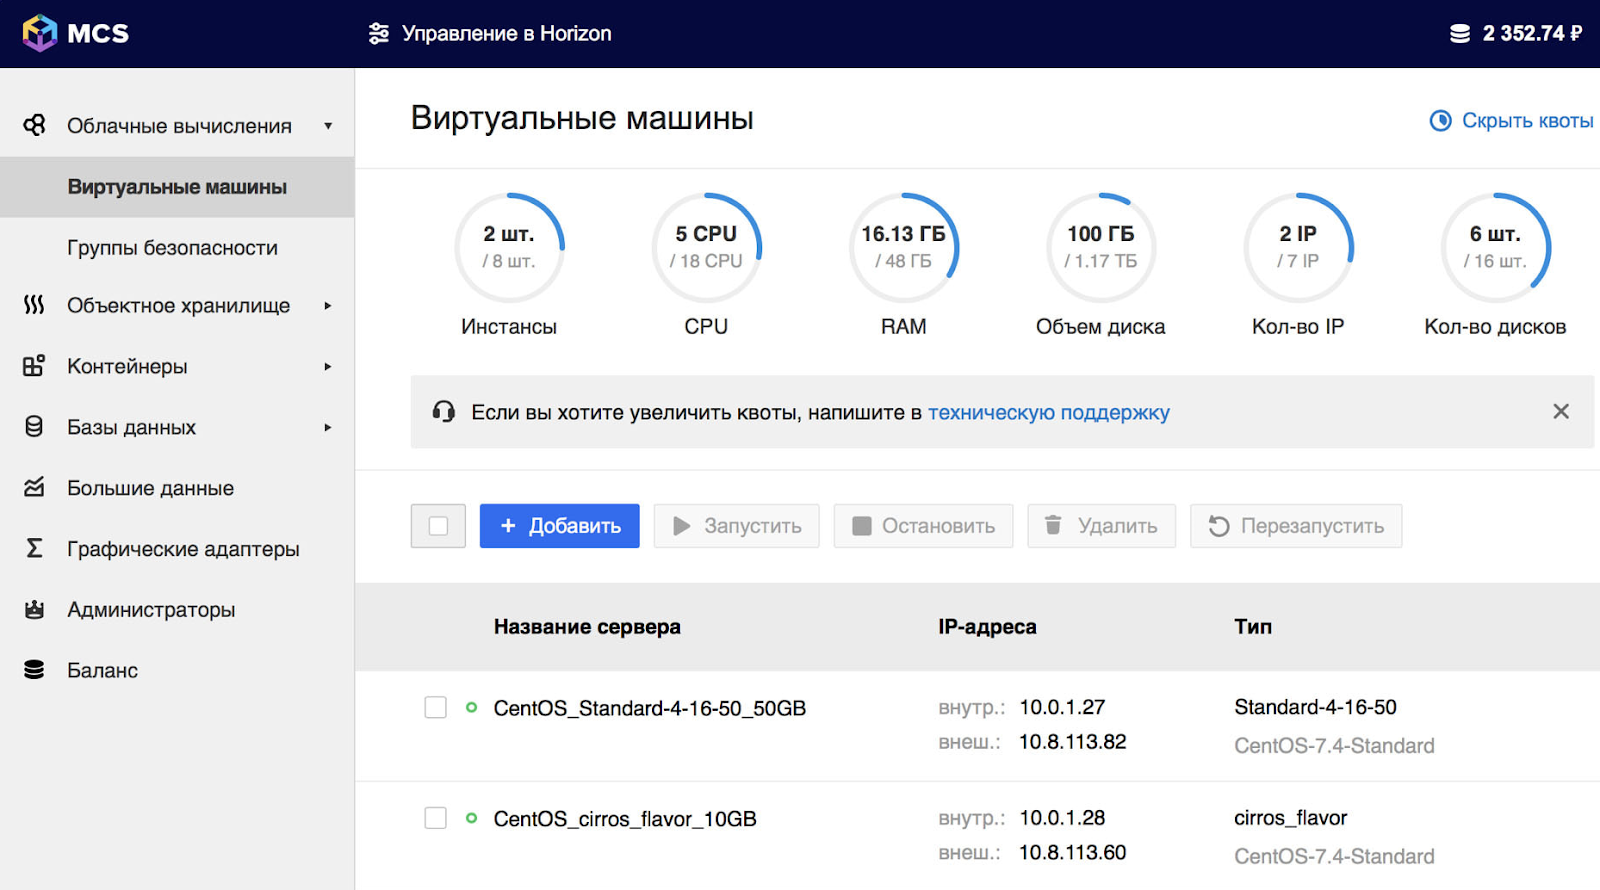Viewport: 1600px width, 890px height.
Task: Click the Тип column header
Action: pos(1253,627)
